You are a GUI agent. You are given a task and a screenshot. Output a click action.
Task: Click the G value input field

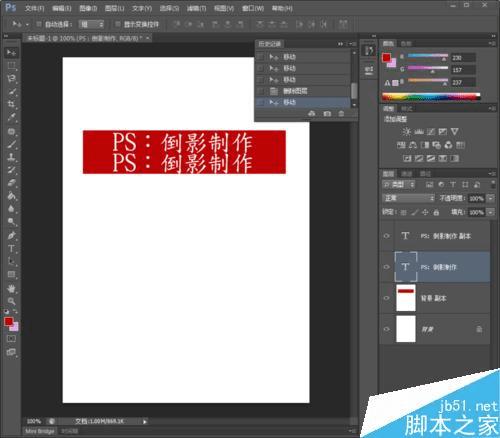(x=463, y=70)
